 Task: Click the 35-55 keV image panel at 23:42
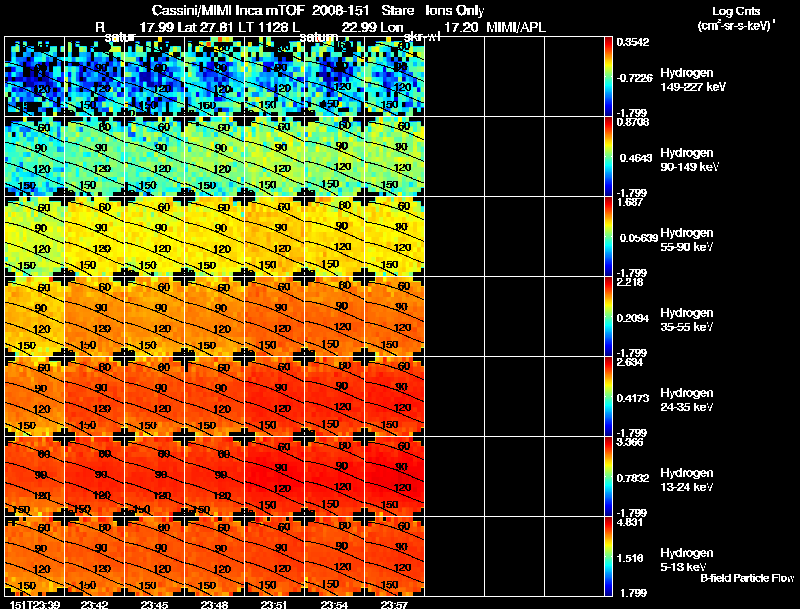pos(94,317)
